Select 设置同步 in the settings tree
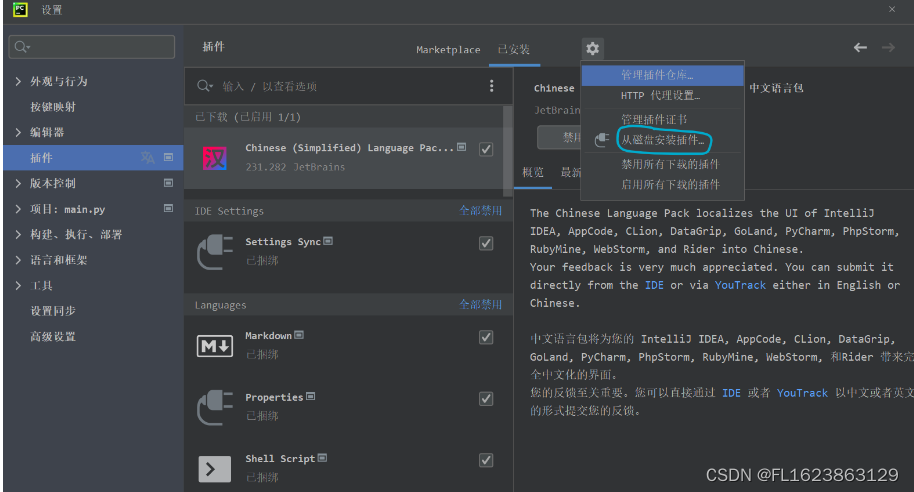Image resolution: width=914 pixels, height=492 pixels. point(53,311)
